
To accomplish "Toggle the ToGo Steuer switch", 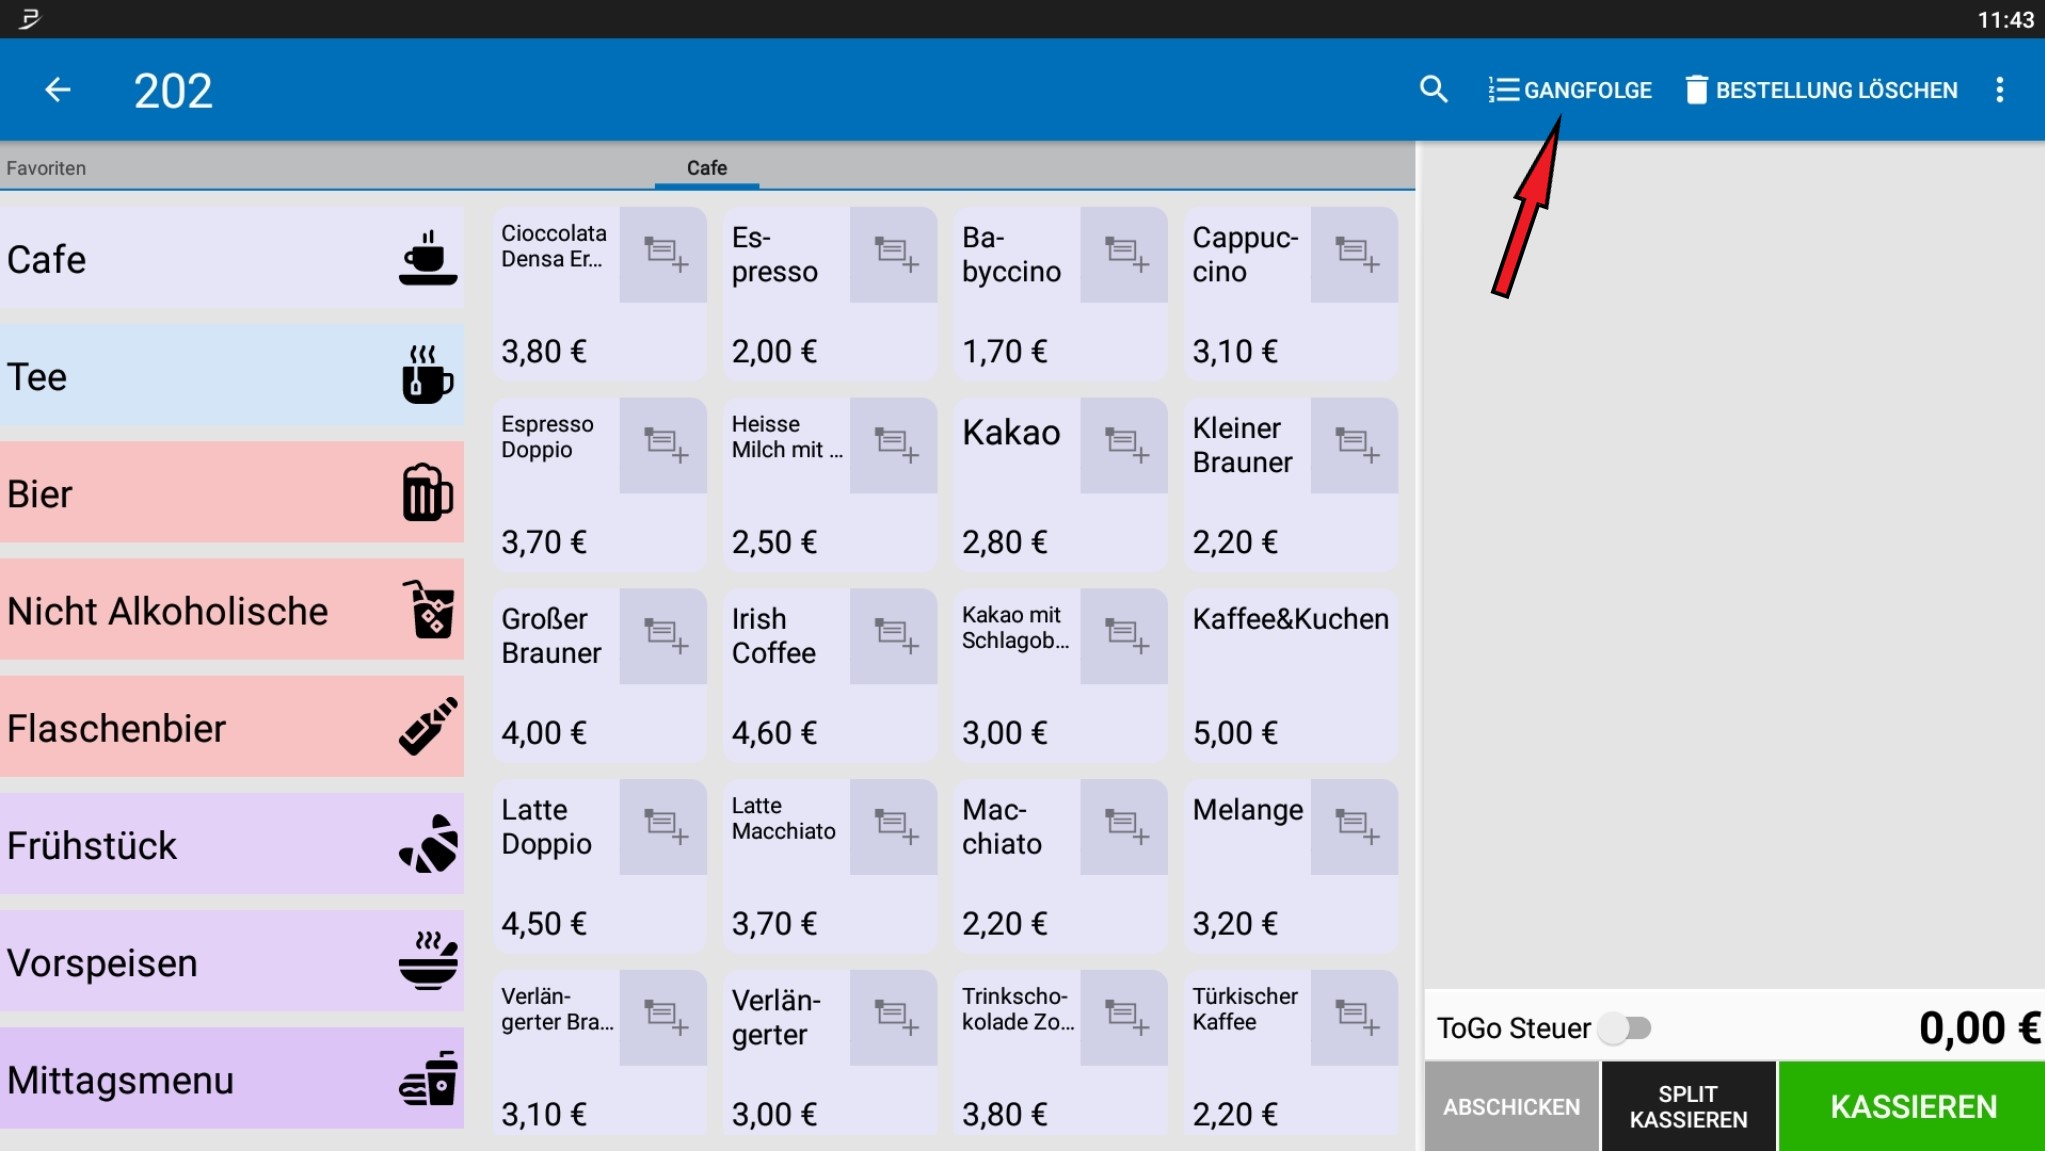I will click(x=1625, y=1027).
